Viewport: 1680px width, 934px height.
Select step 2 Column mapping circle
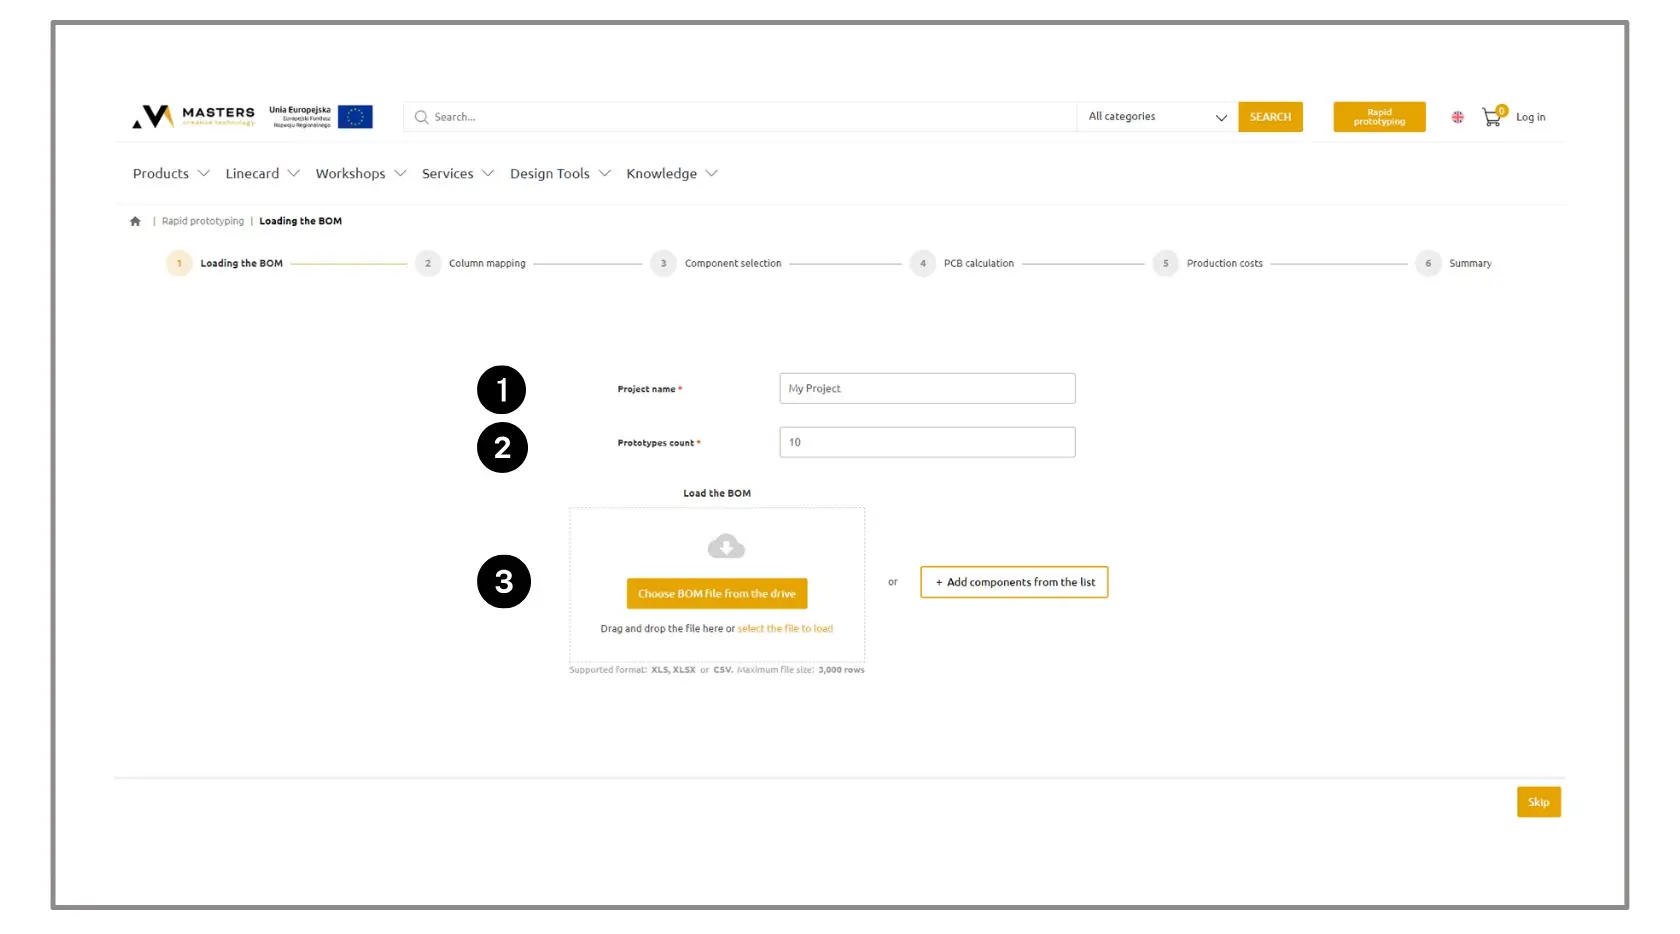(428, 264)
